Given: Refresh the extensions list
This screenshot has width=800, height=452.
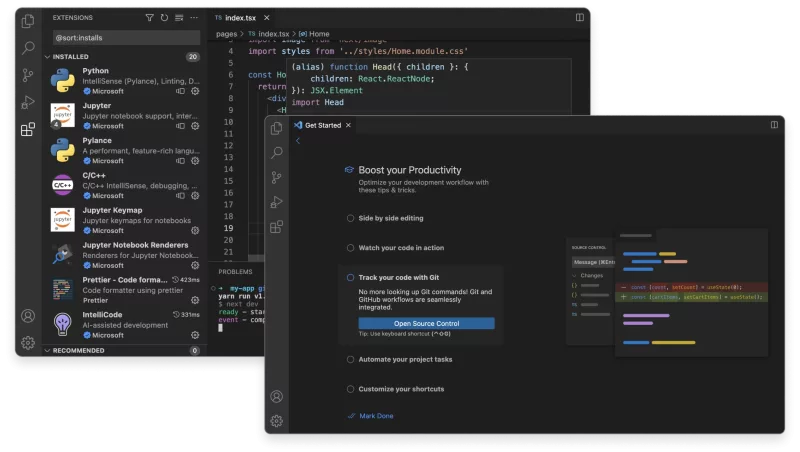Looking at the screenshot, I should coord(164,18).
